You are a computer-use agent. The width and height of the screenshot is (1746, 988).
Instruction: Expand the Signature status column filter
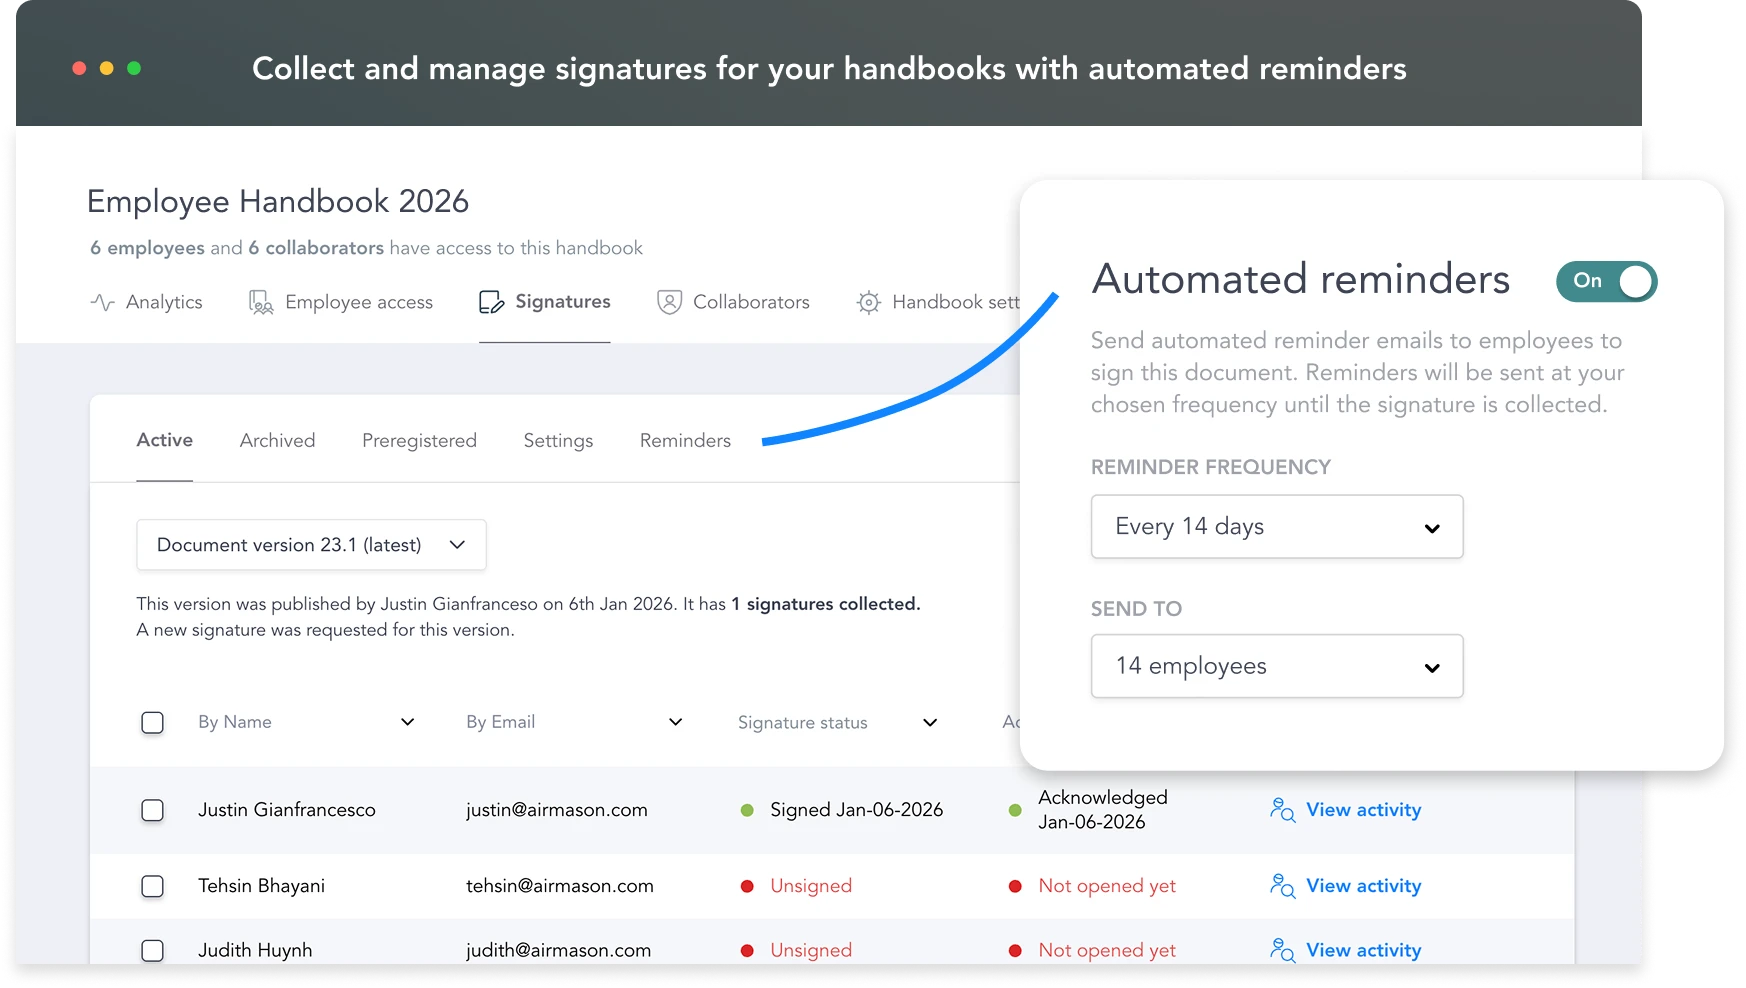click(929, 722)
